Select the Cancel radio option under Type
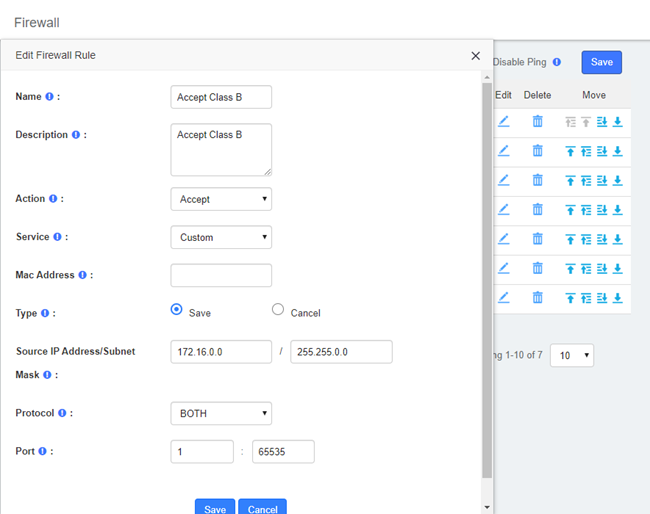The width and height of the screenshot is (650, 514). (x=278, y=309)
